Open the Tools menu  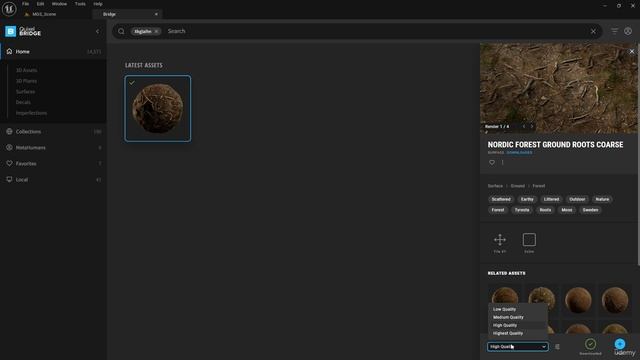(x=80, y=4)
